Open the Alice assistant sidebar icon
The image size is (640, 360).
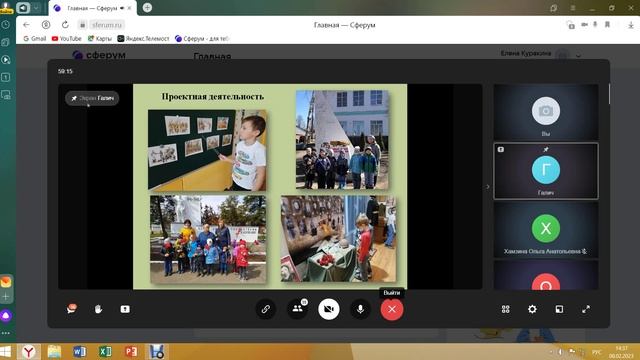pyautogui.click(x=6, y=316)
